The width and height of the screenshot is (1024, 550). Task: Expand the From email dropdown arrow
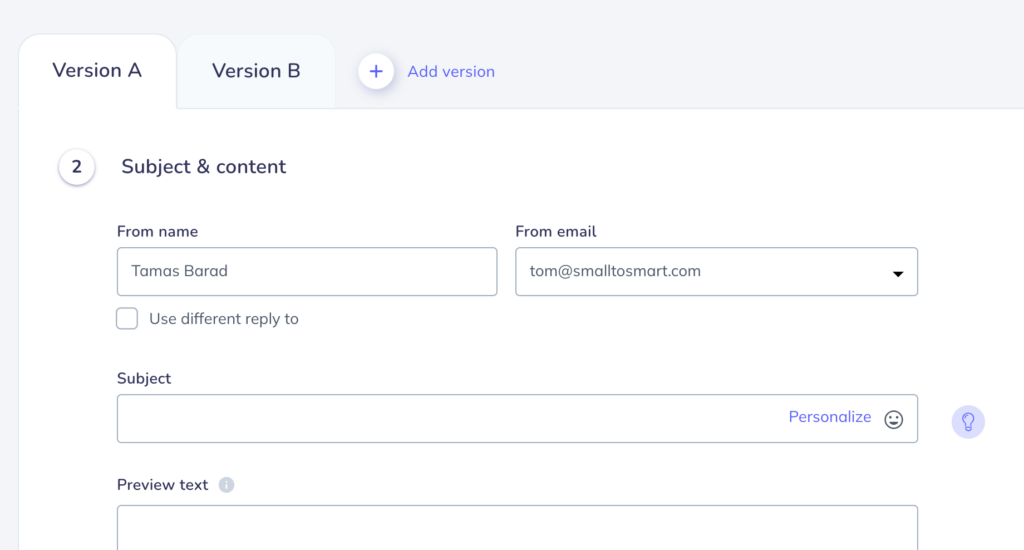(897, 273)
